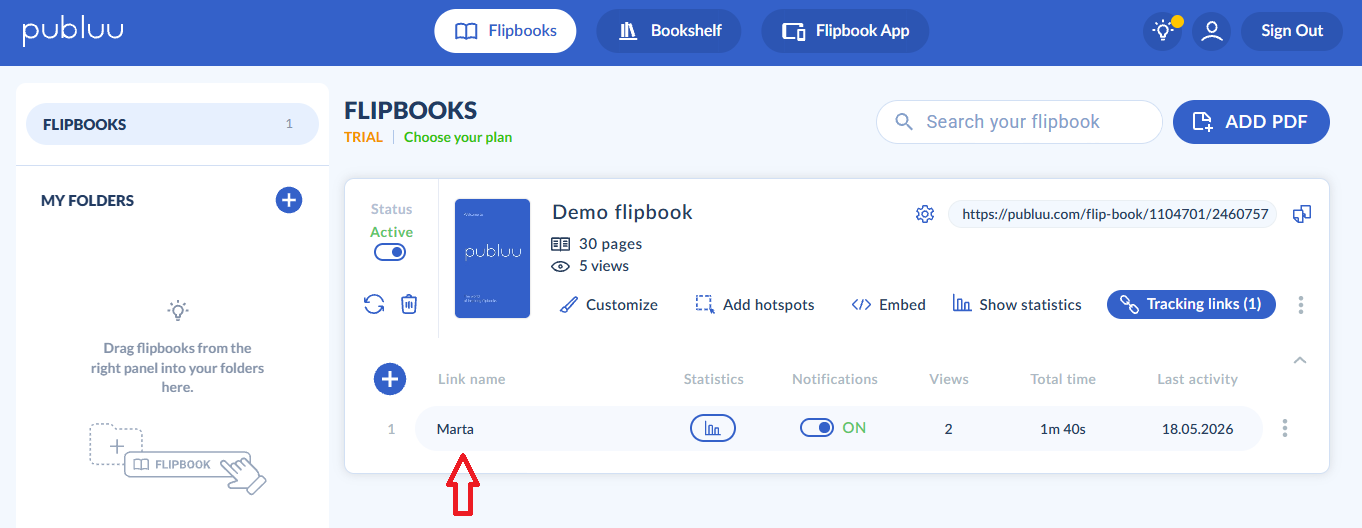Viewport: 1362px width, 528px height.
Task: Open the Demo flipbook title
Action: point(622,212)
